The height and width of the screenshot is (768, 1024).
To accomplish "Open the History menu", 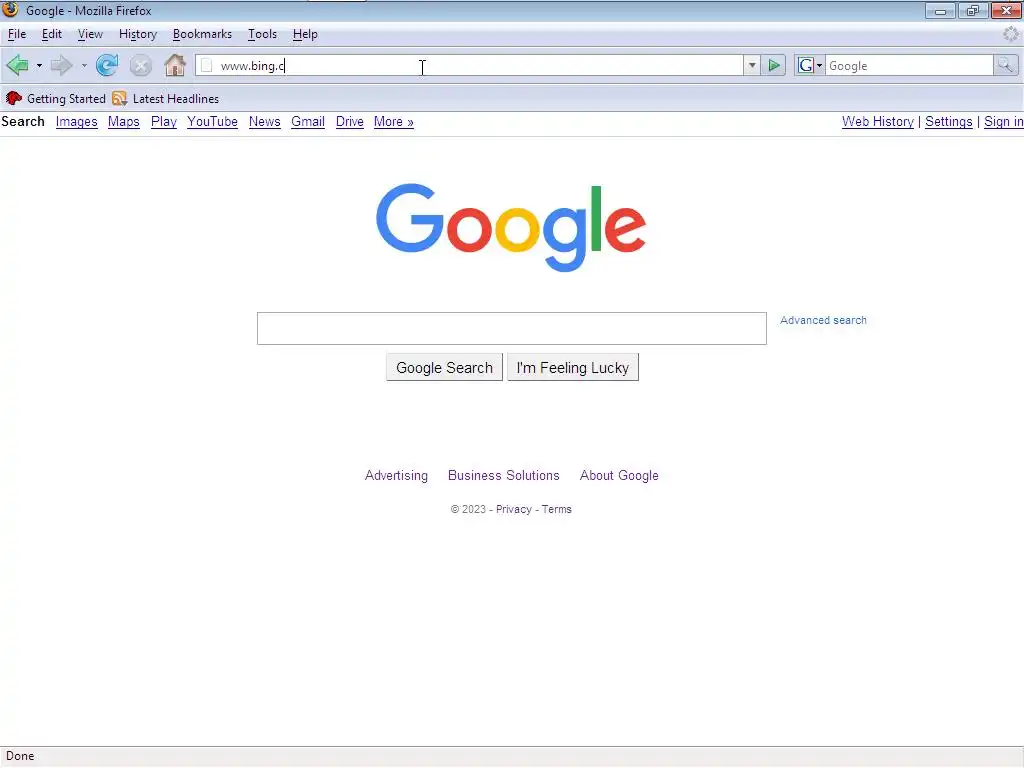I will pyautogui.click(x=138, y=34).
